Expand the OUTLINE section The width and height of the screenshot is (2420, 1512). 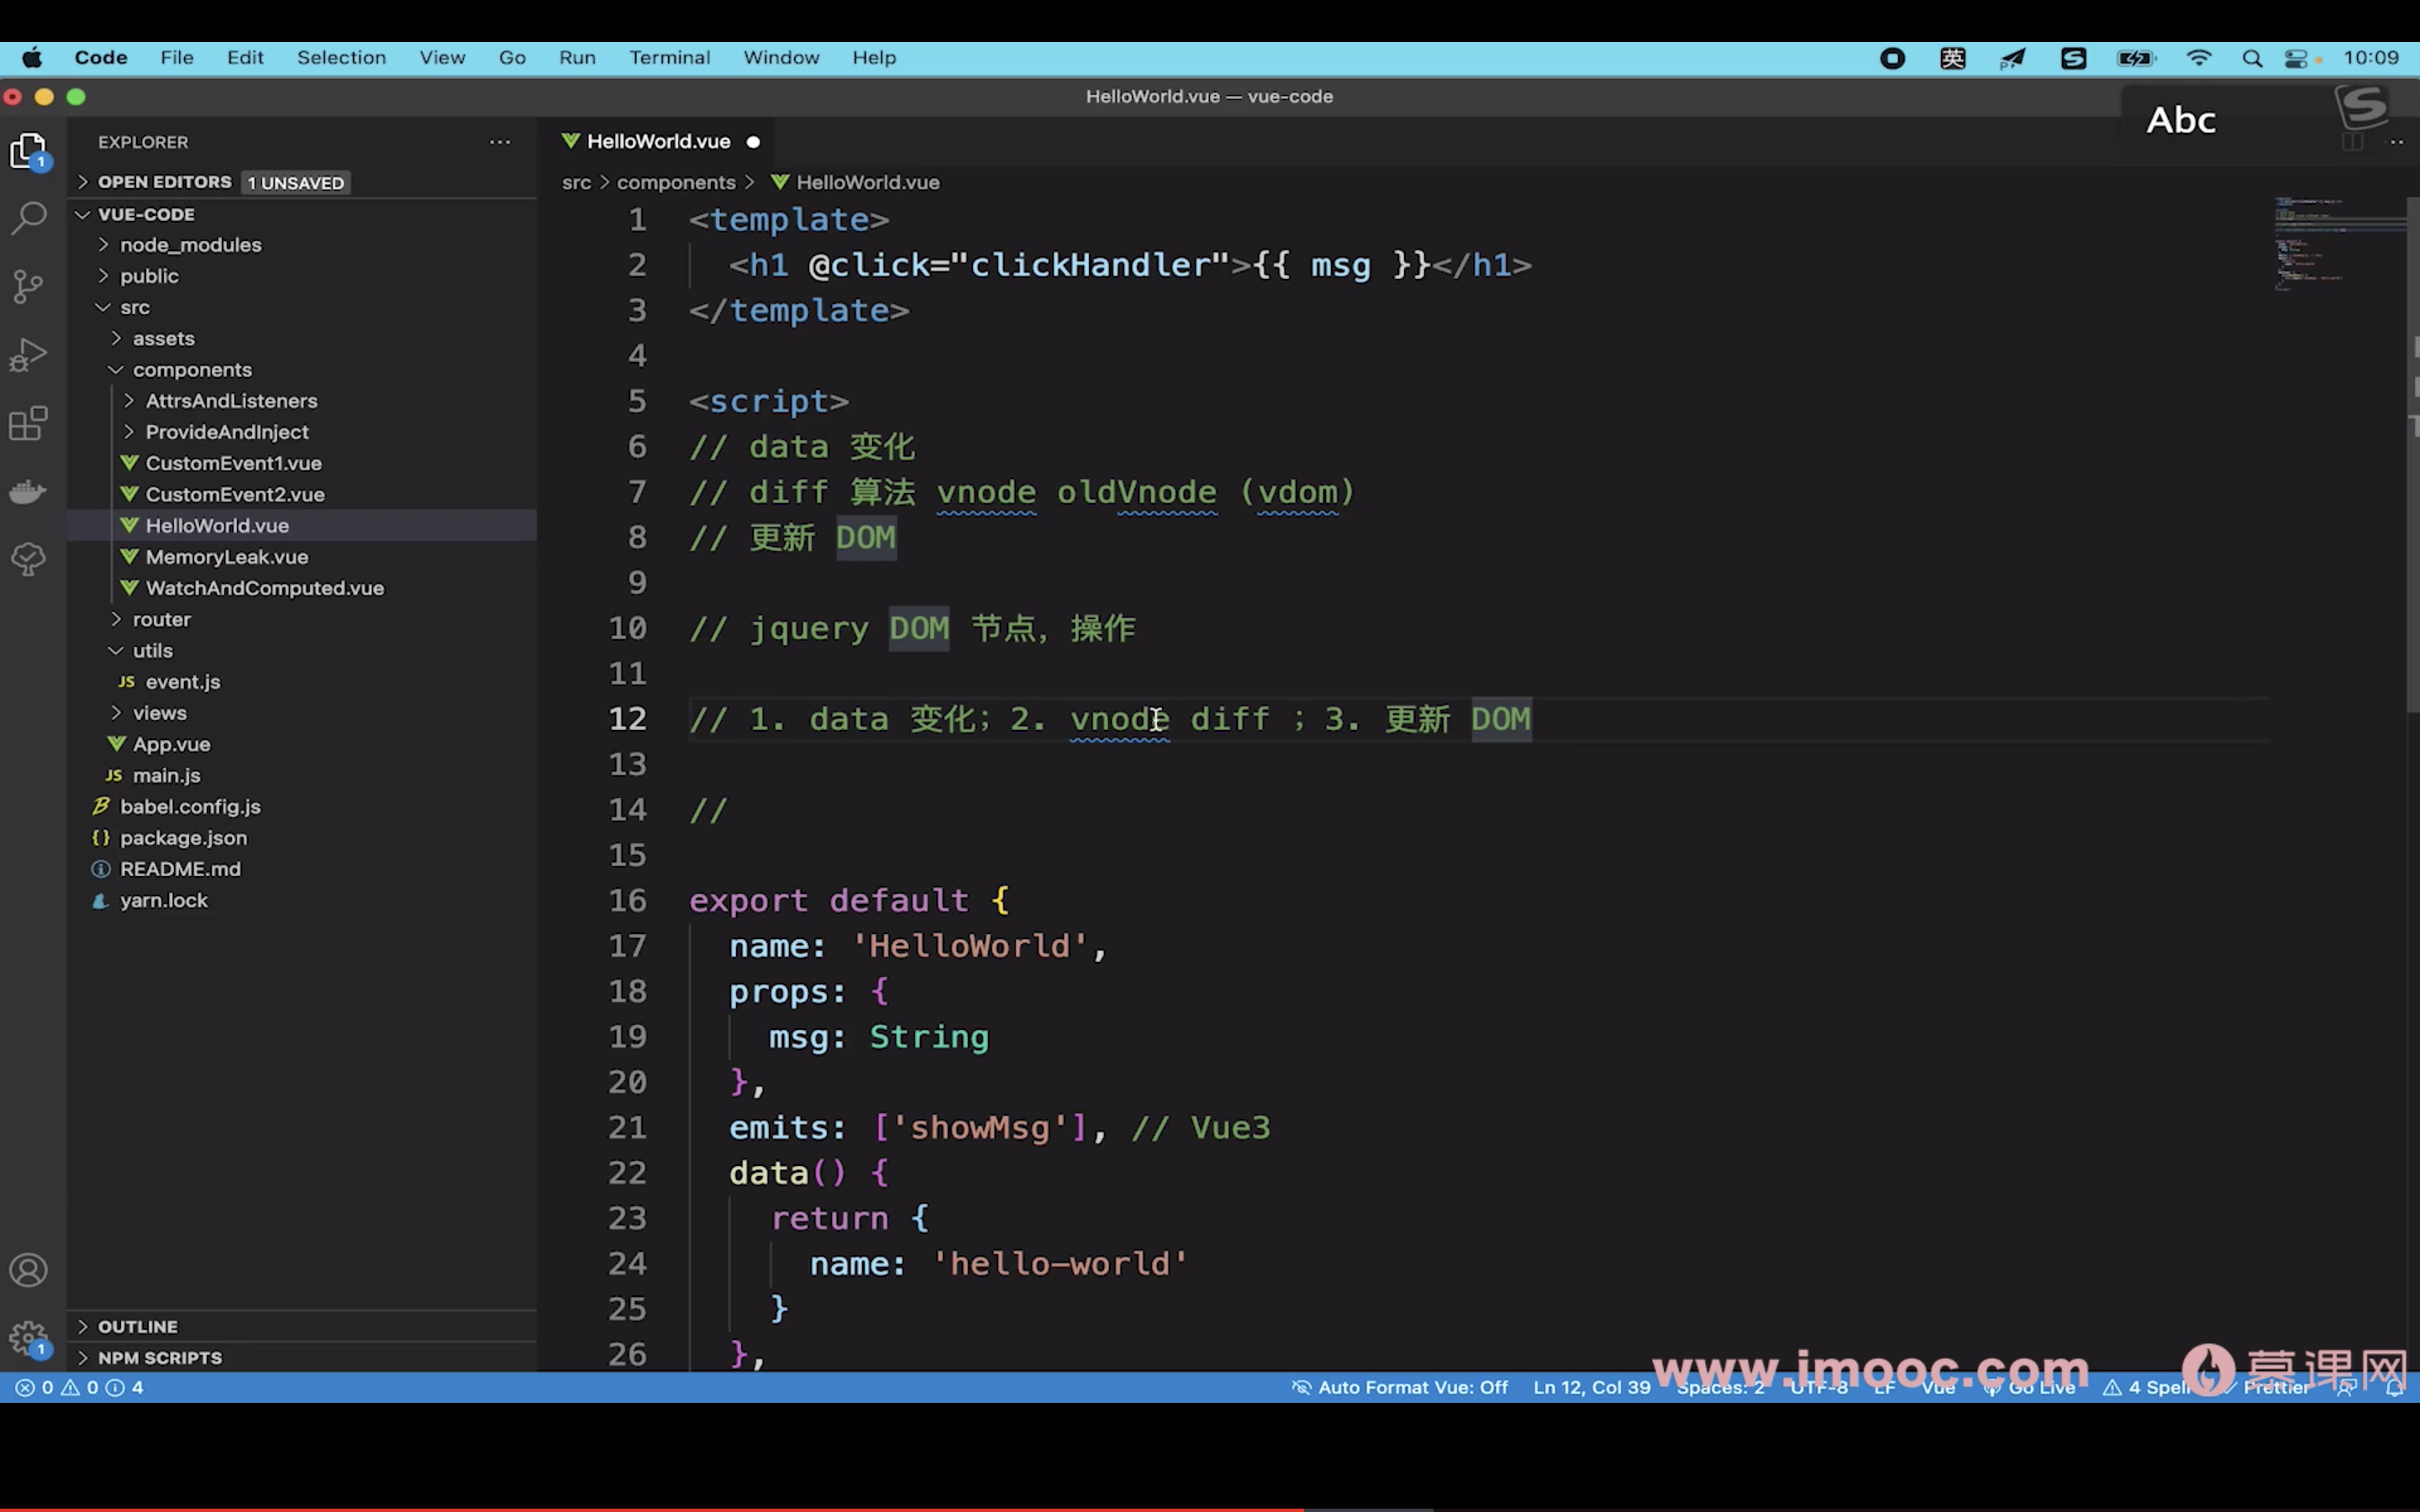137,1326
